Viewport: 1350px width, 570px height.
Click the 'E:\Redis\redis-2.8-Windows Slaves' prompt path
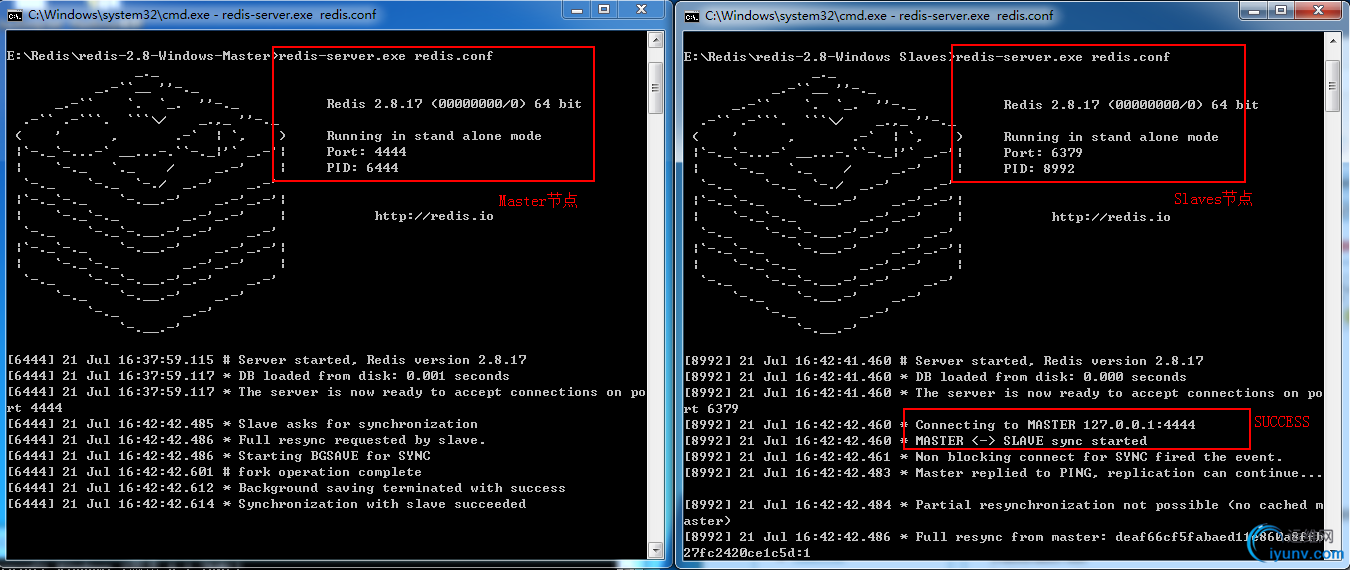coord(815,57)
